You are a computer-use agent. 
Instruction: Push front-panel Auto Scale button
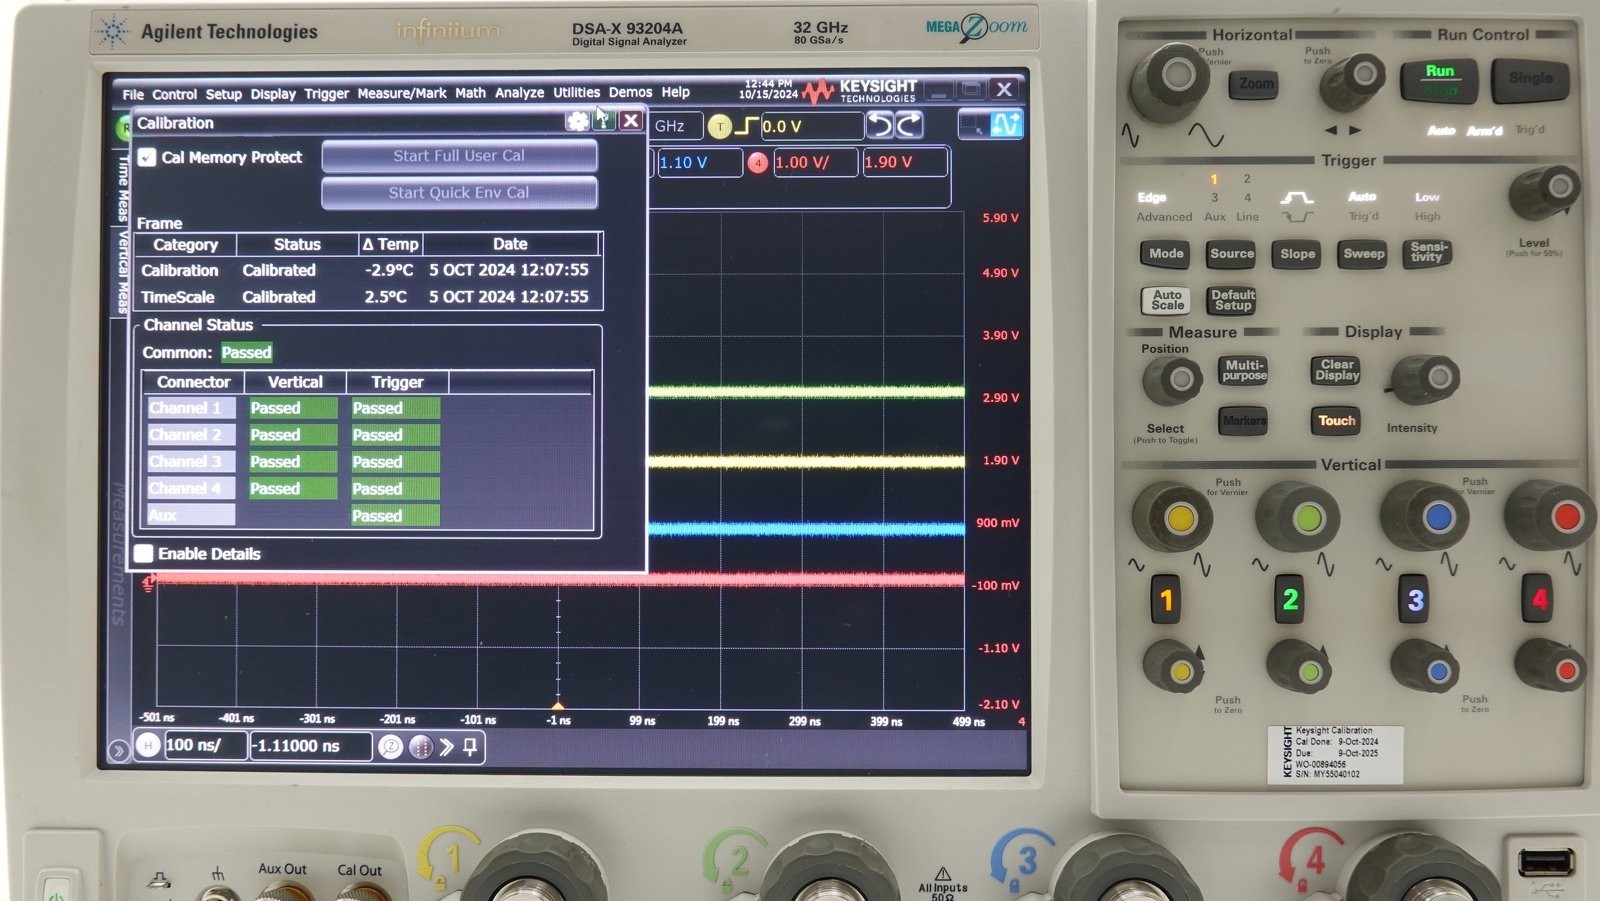(x=1167, y=300)
